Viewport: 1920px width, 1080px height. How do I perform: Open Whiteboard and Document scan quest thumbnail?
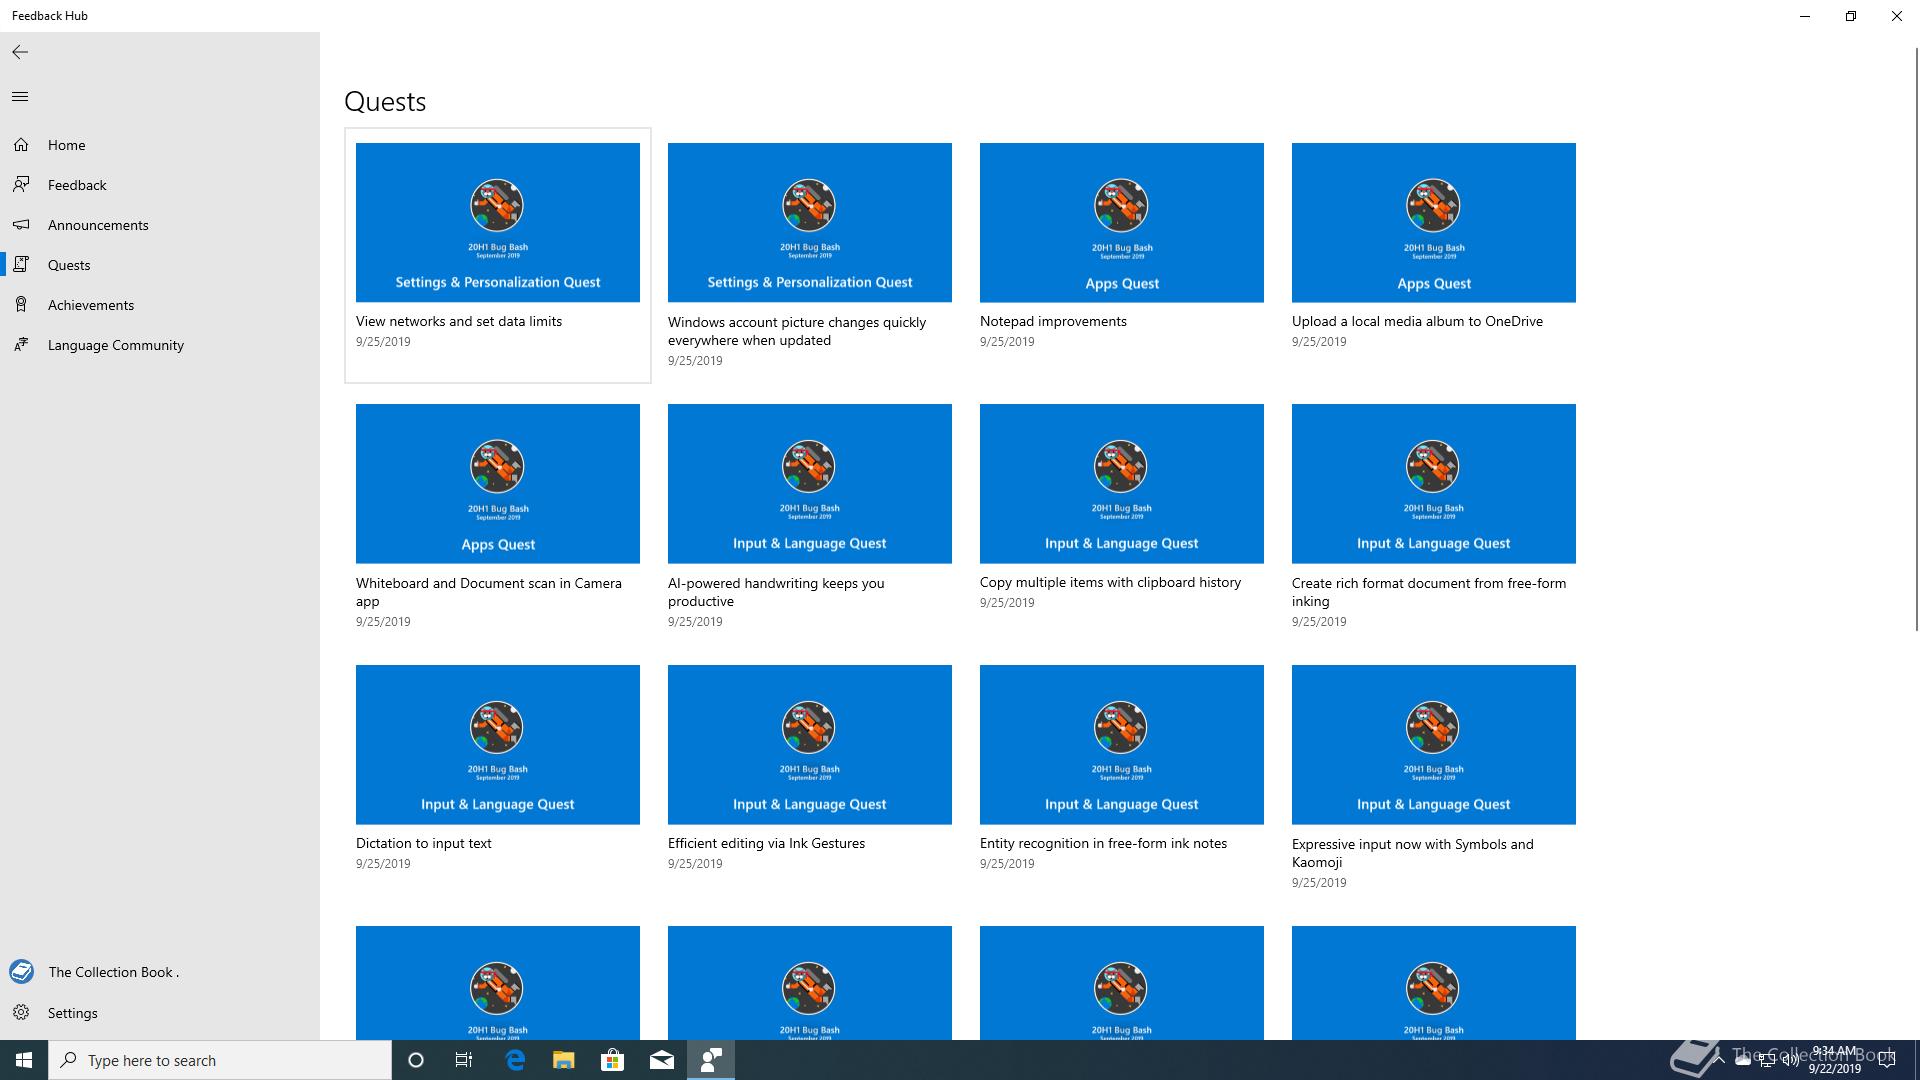click(x=498, y=483)
